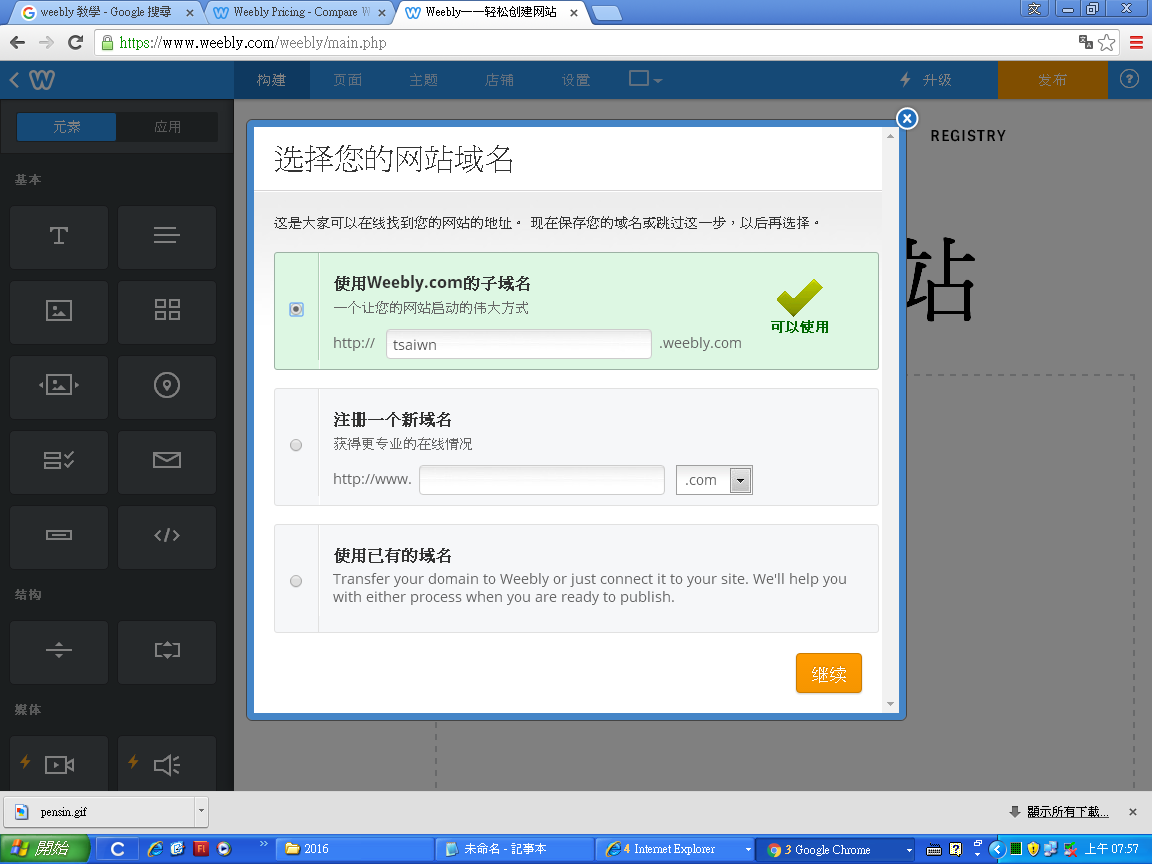This screenshot has height=864, width=1152.
Task: Click the REGISTRY text on the page
Action: pos(968,136)
